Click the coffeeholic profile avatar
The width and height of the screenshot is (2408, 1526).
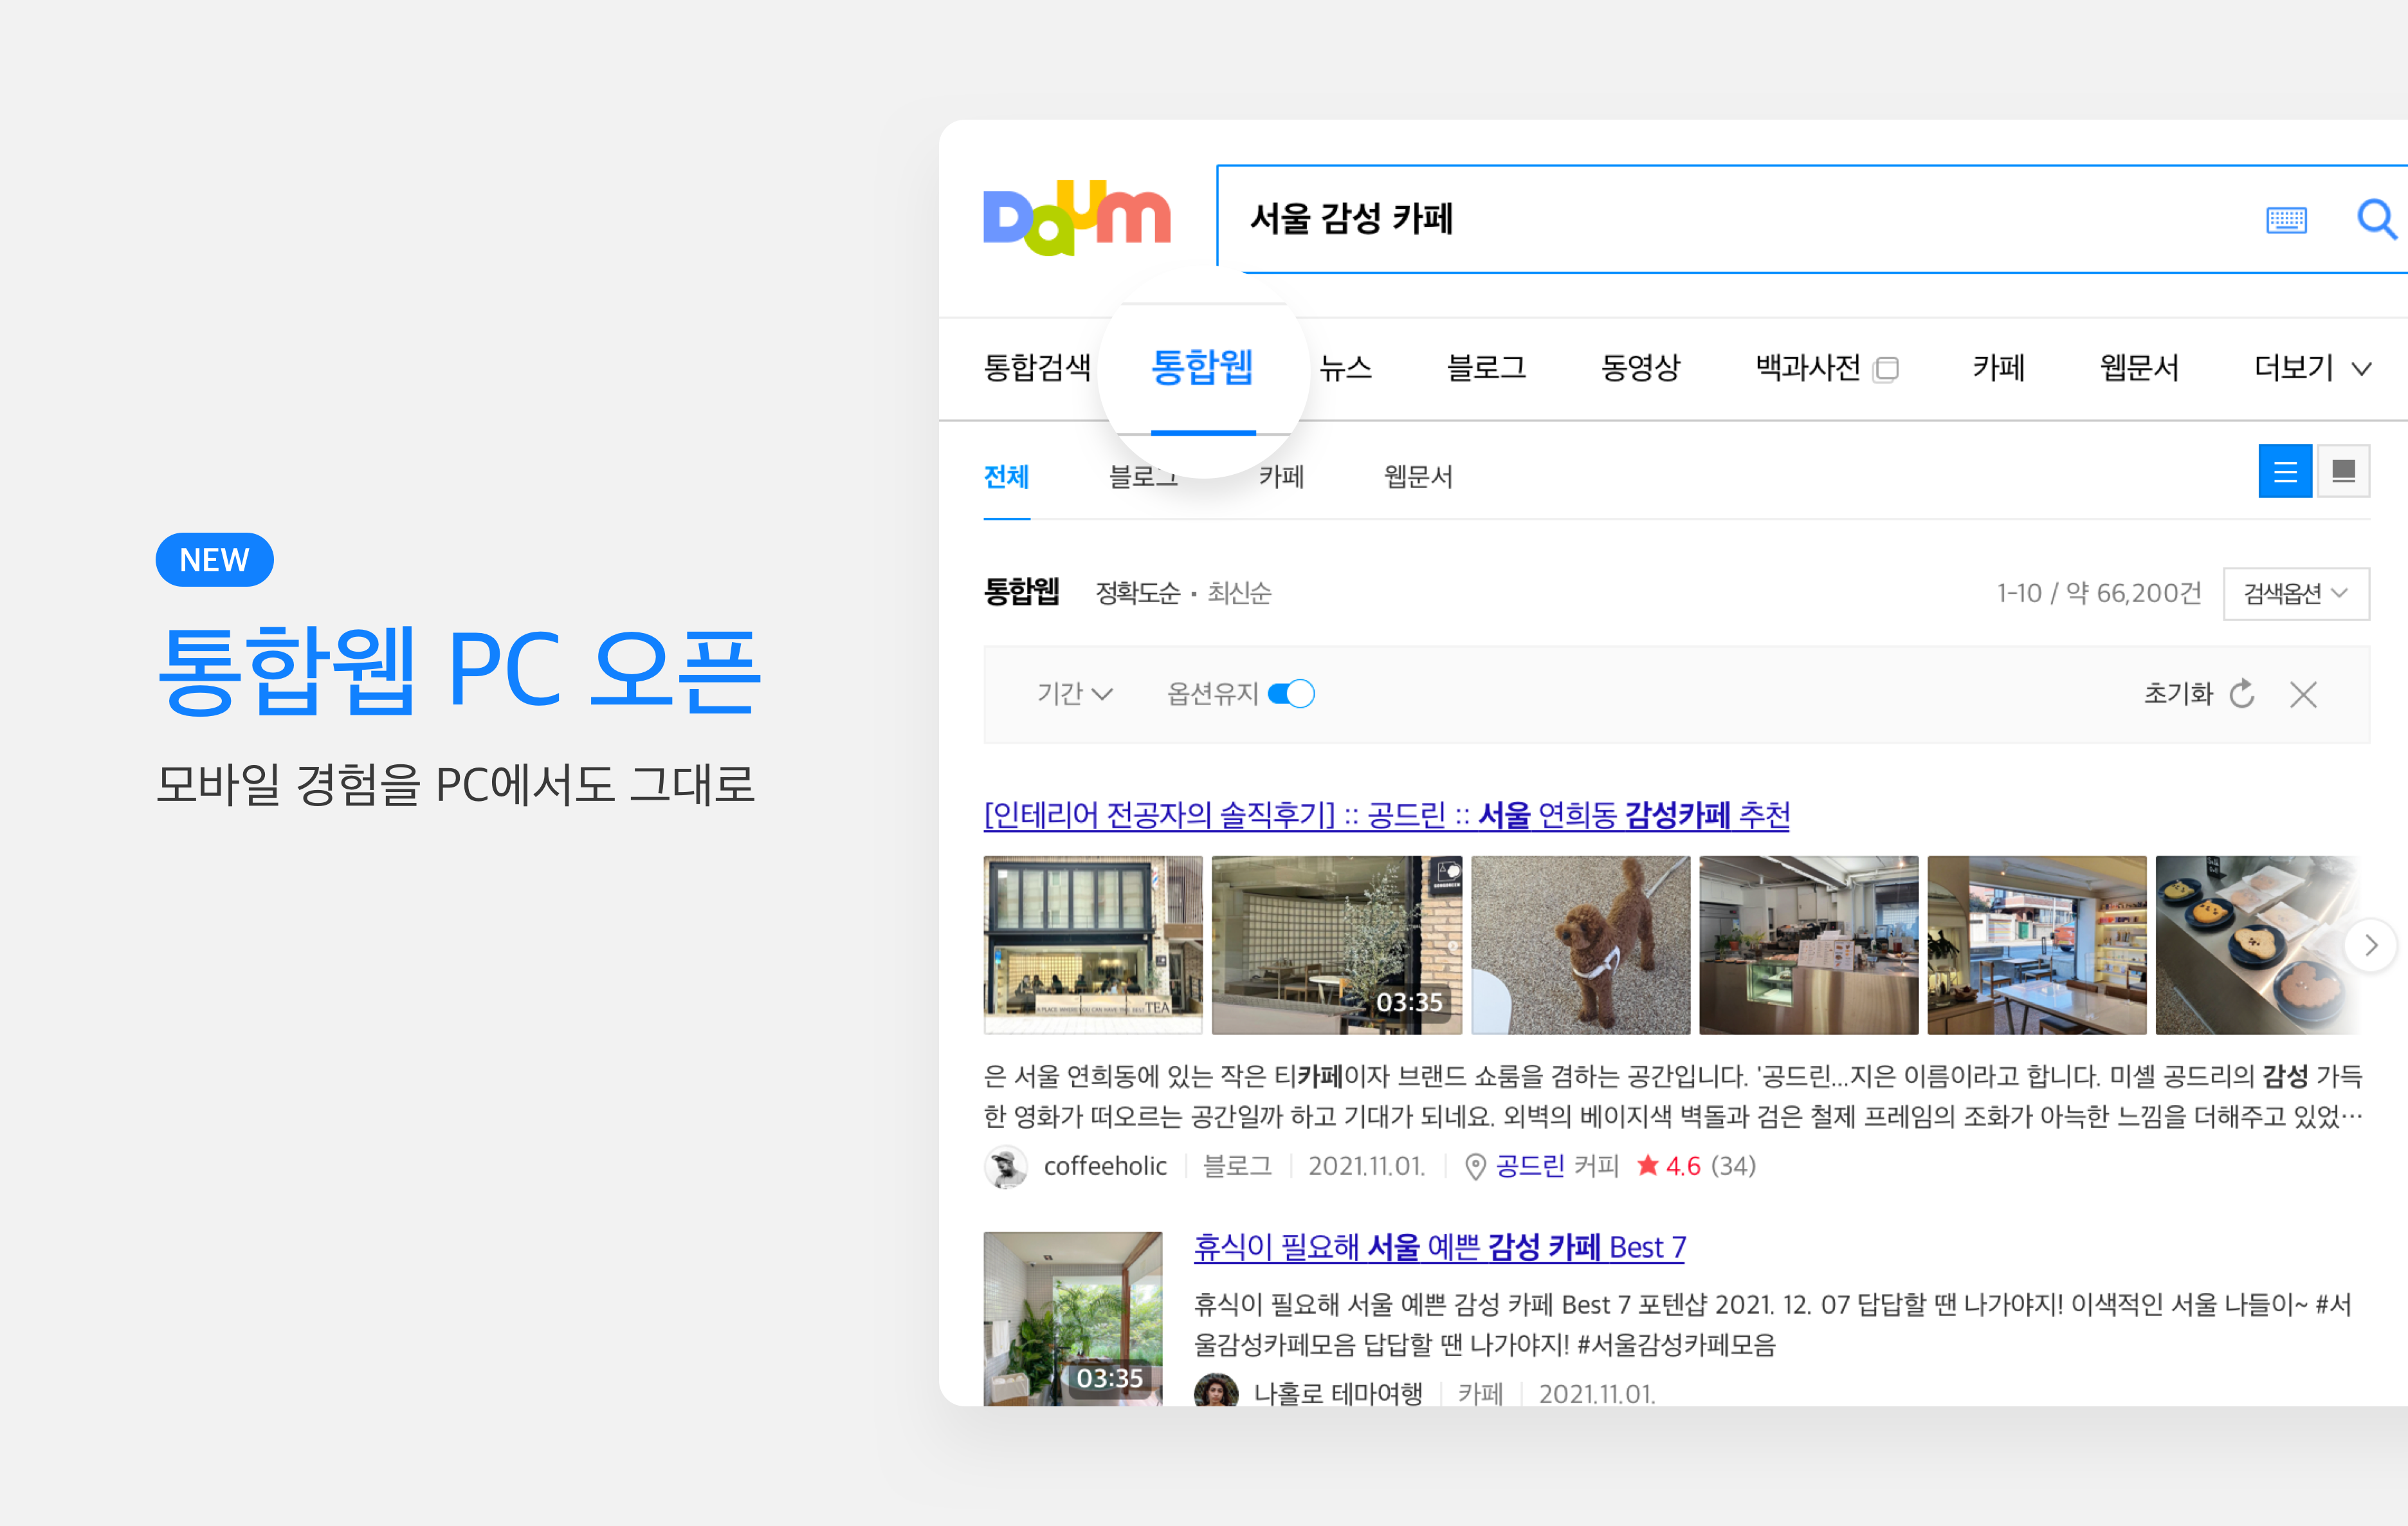point(1005,1166)
